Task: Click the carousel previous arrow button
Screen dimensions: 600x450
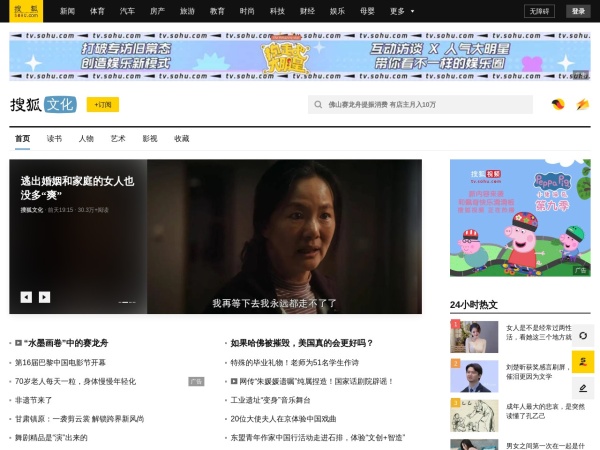Action: pyautogui.click(x=26, y=297)
